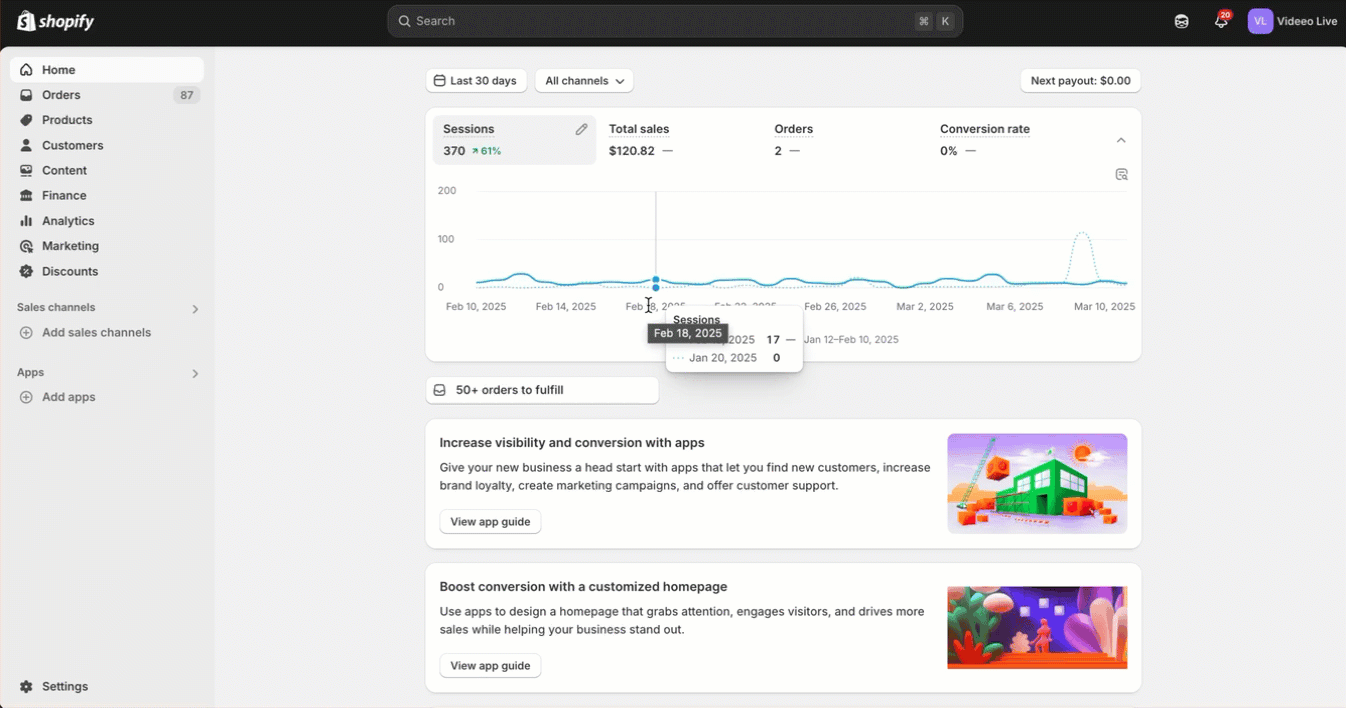This screenshot has width=1346, height=708.
Task: Open Marketing from the sidebar
Action: (x=107, y=246)
